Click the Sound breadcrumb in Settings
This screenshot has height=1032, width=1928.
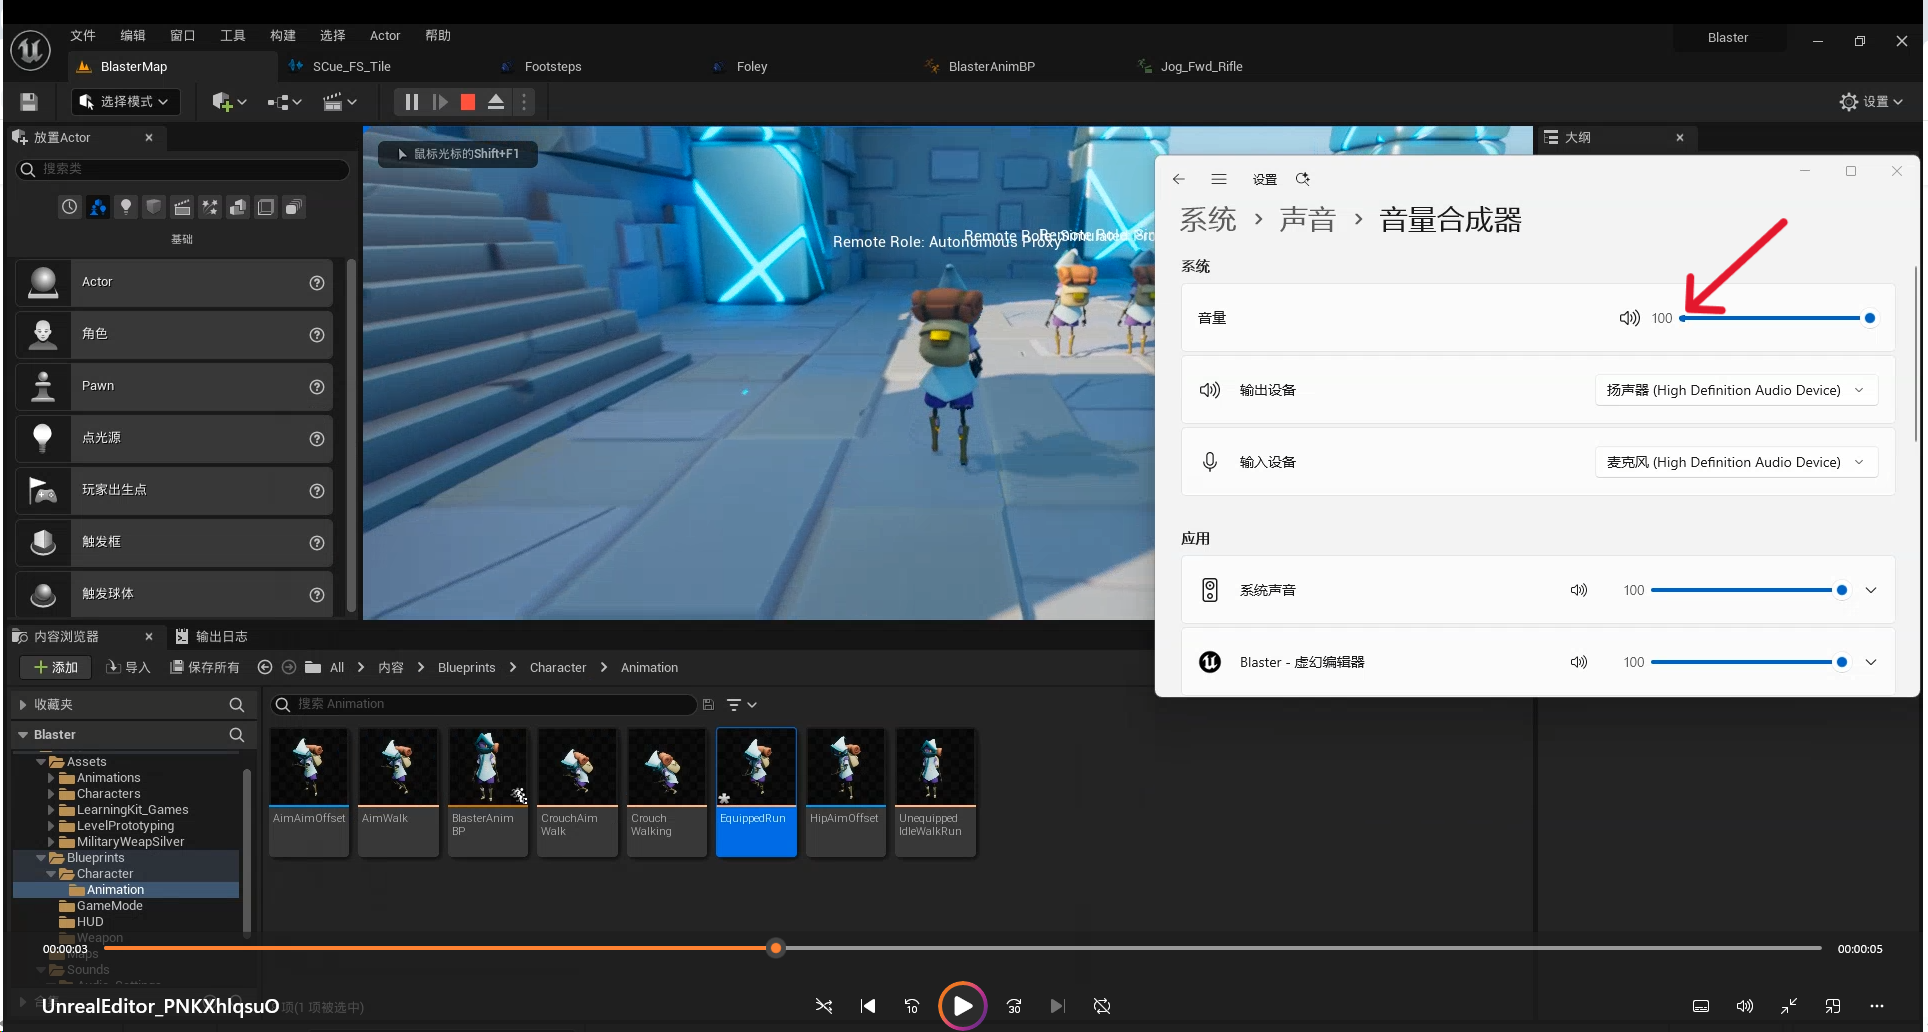[x=1307, y=220]
